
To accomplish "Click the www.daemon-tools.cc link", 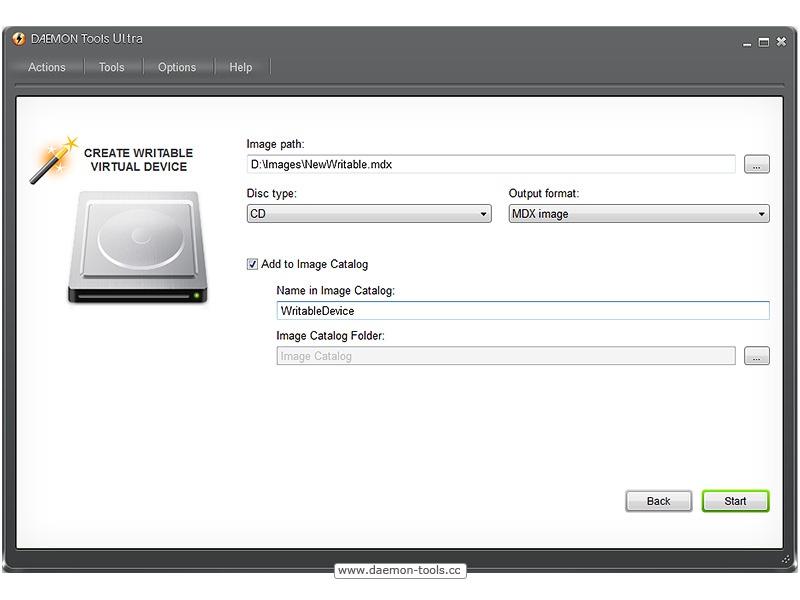I will tap(400, 570).
